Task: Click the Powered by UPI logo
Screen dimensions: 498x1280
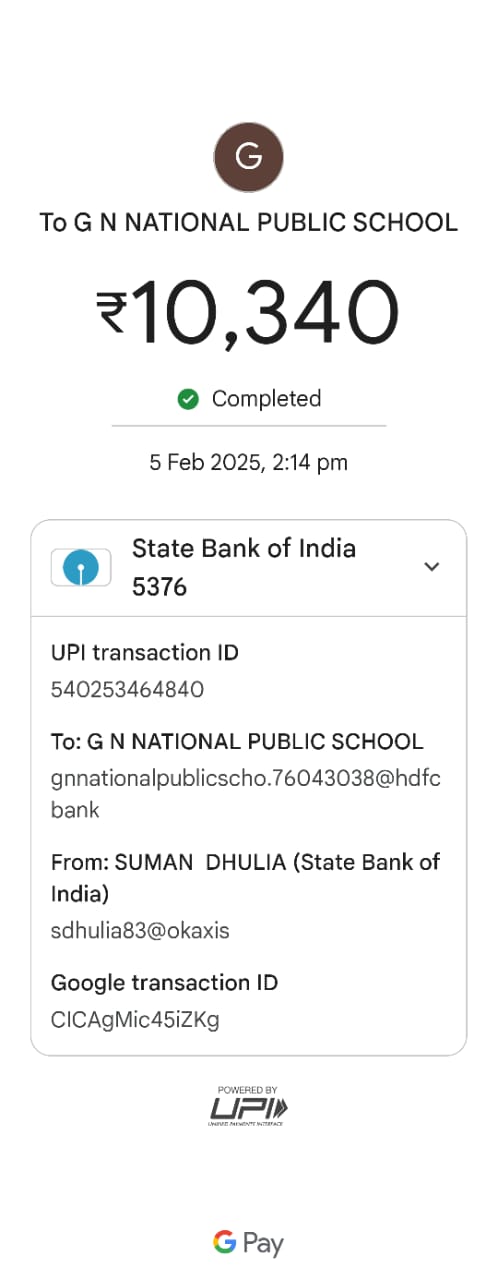Action: click(249, 1106)
